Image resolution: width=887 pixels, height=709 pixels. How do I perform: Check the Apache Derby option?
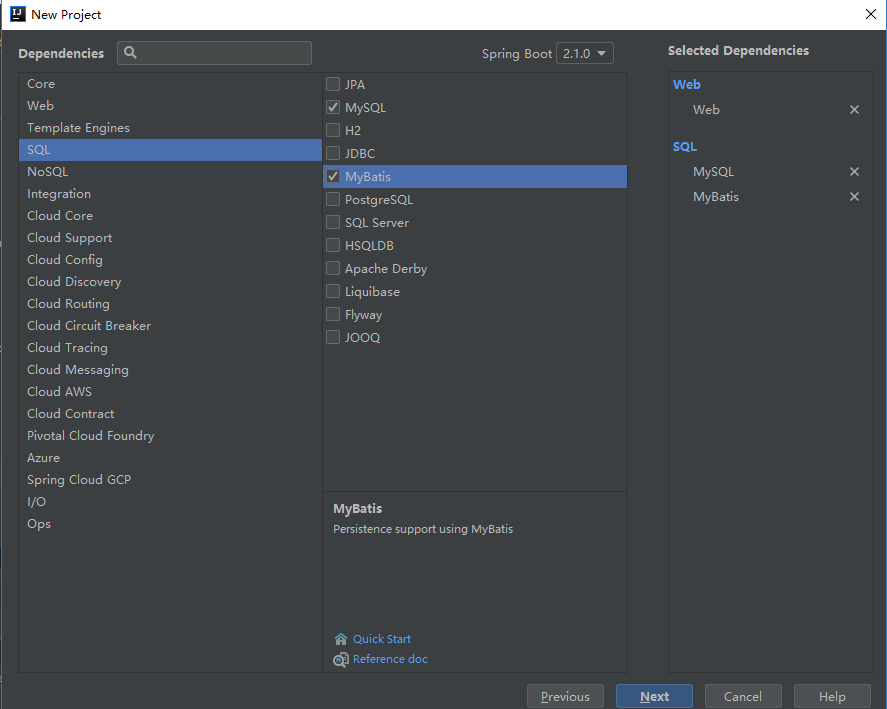point(333,268)
